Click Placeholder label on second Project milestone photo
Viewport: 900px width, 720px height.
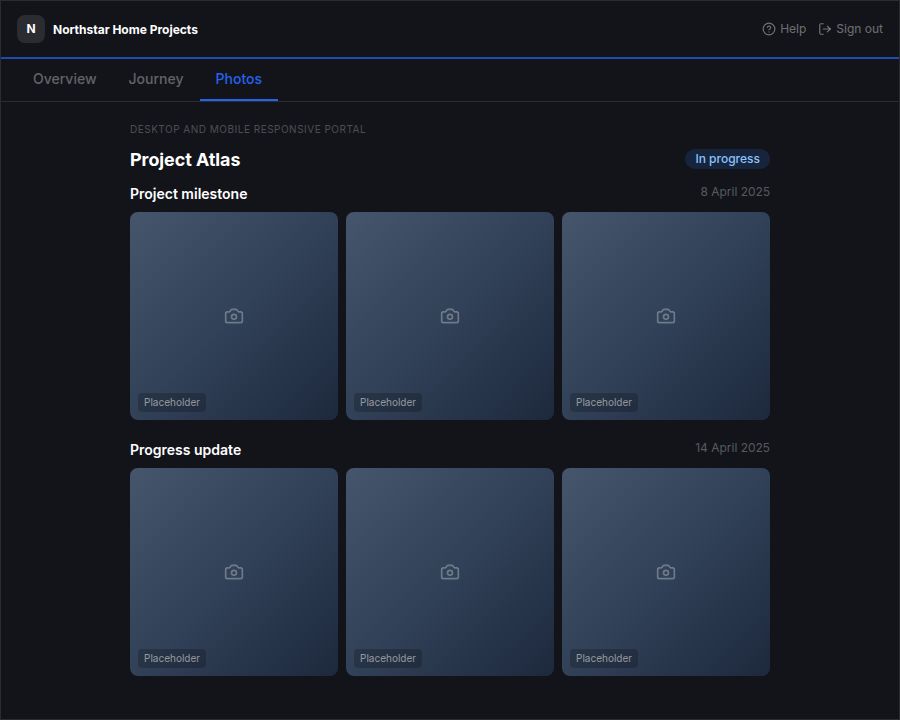click(x=387, y=402)
